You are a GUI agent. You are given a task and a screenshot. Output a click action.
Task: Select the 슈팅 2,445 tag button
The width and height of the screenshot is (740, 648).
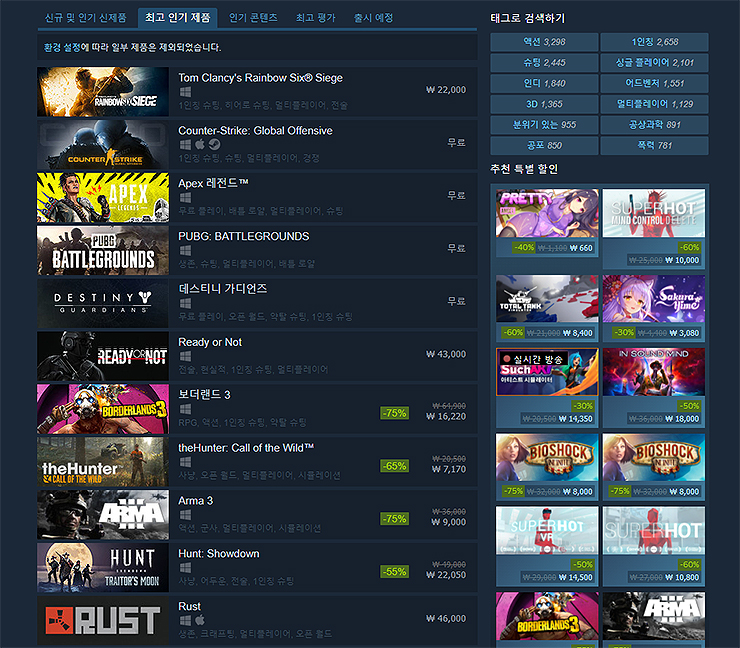click(544, 63)
